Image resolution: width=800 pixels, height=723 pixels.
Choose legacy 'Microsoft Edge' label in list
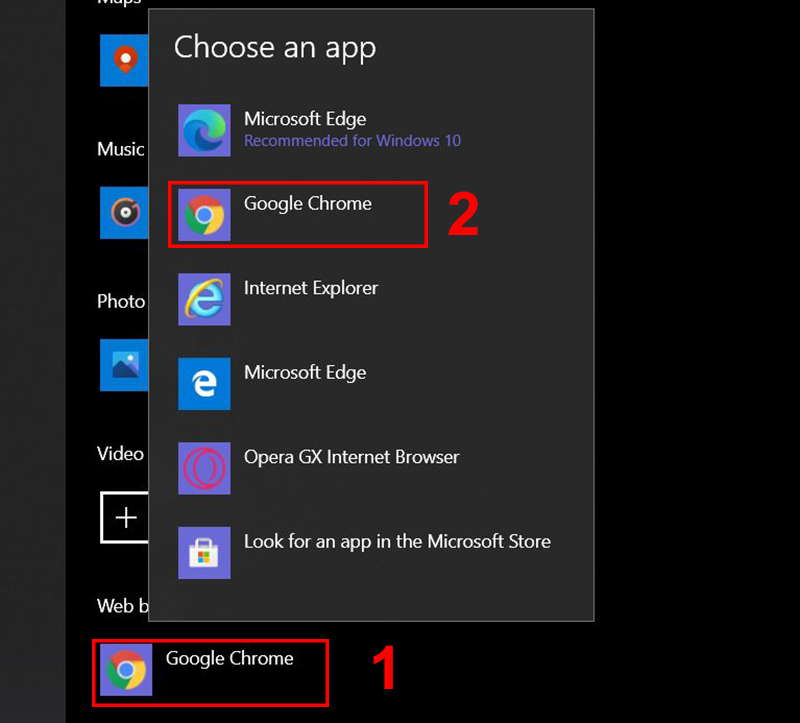[x=305, y=373]
